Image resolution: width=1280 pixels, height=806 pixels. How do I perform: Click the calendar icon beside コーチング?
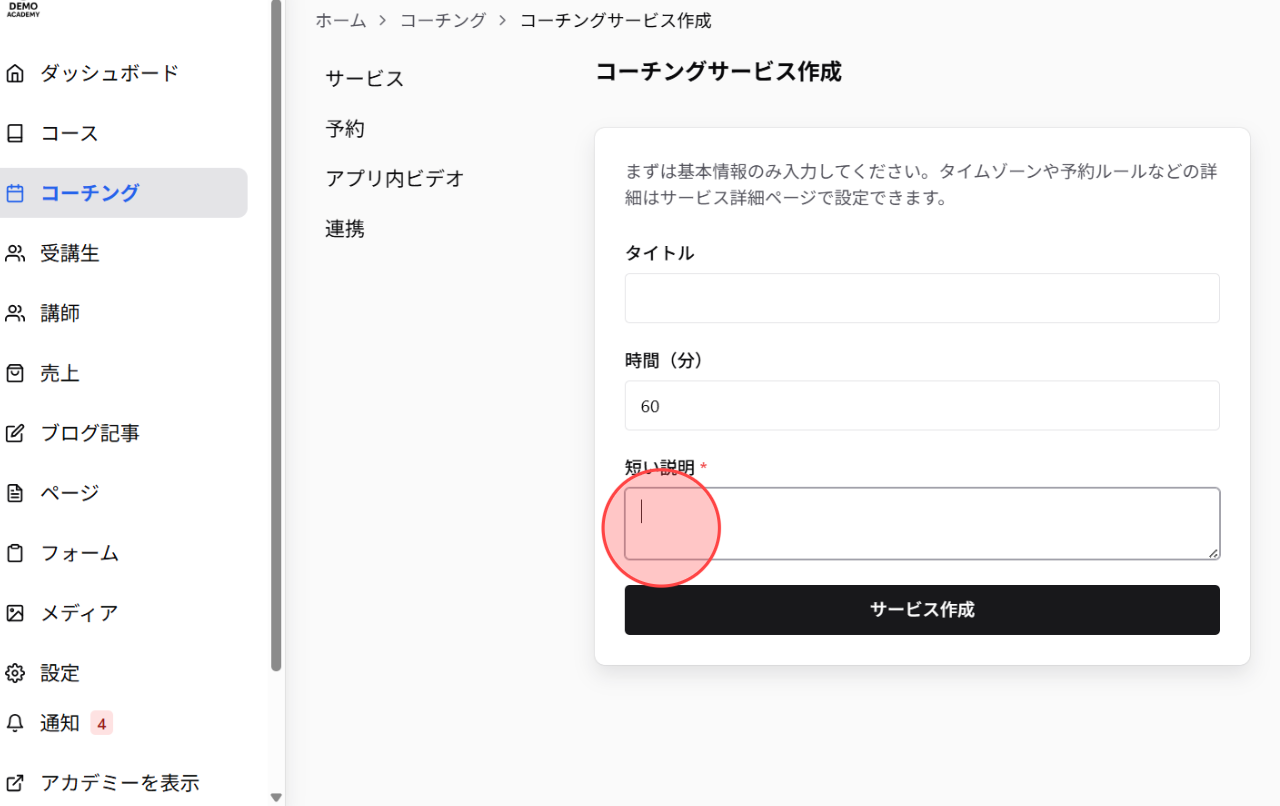coord(15,193)
